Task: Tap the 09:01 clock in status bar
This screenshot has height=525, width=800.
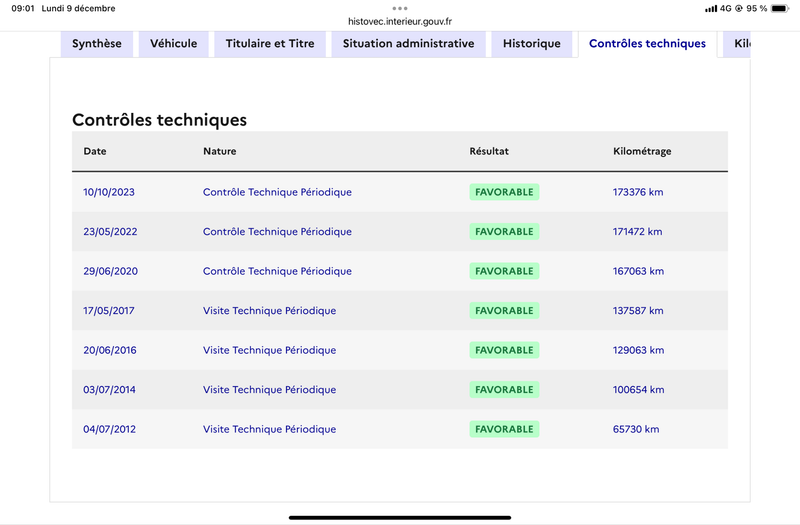Action: click(x=23, y=8)
